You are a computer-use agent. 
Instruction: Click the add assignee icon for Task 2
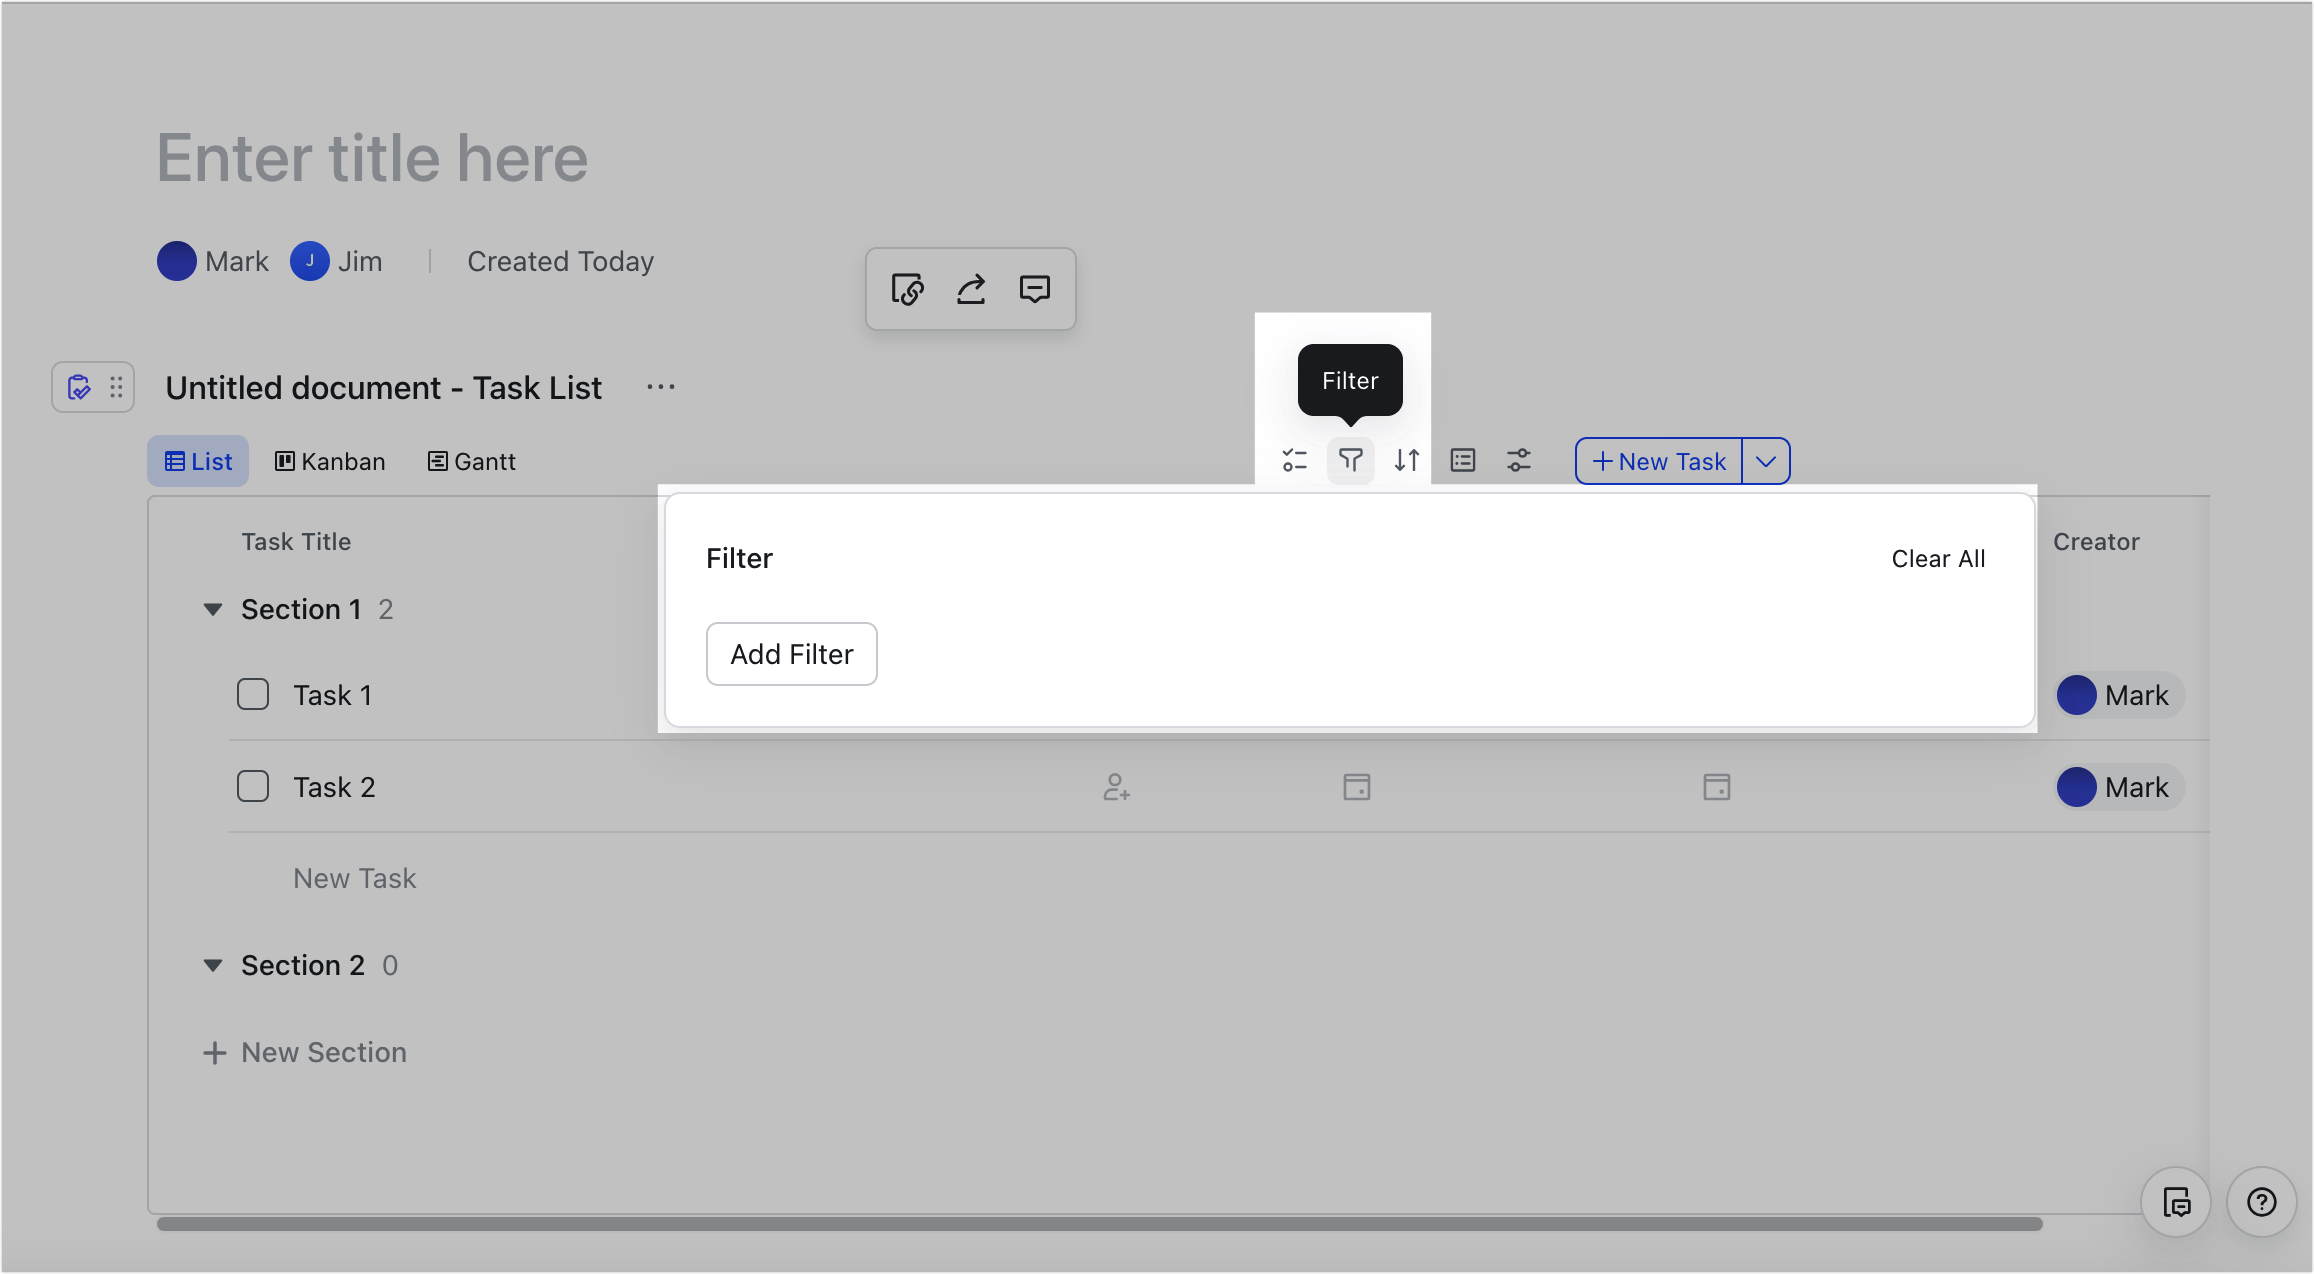pos(1116,787)
